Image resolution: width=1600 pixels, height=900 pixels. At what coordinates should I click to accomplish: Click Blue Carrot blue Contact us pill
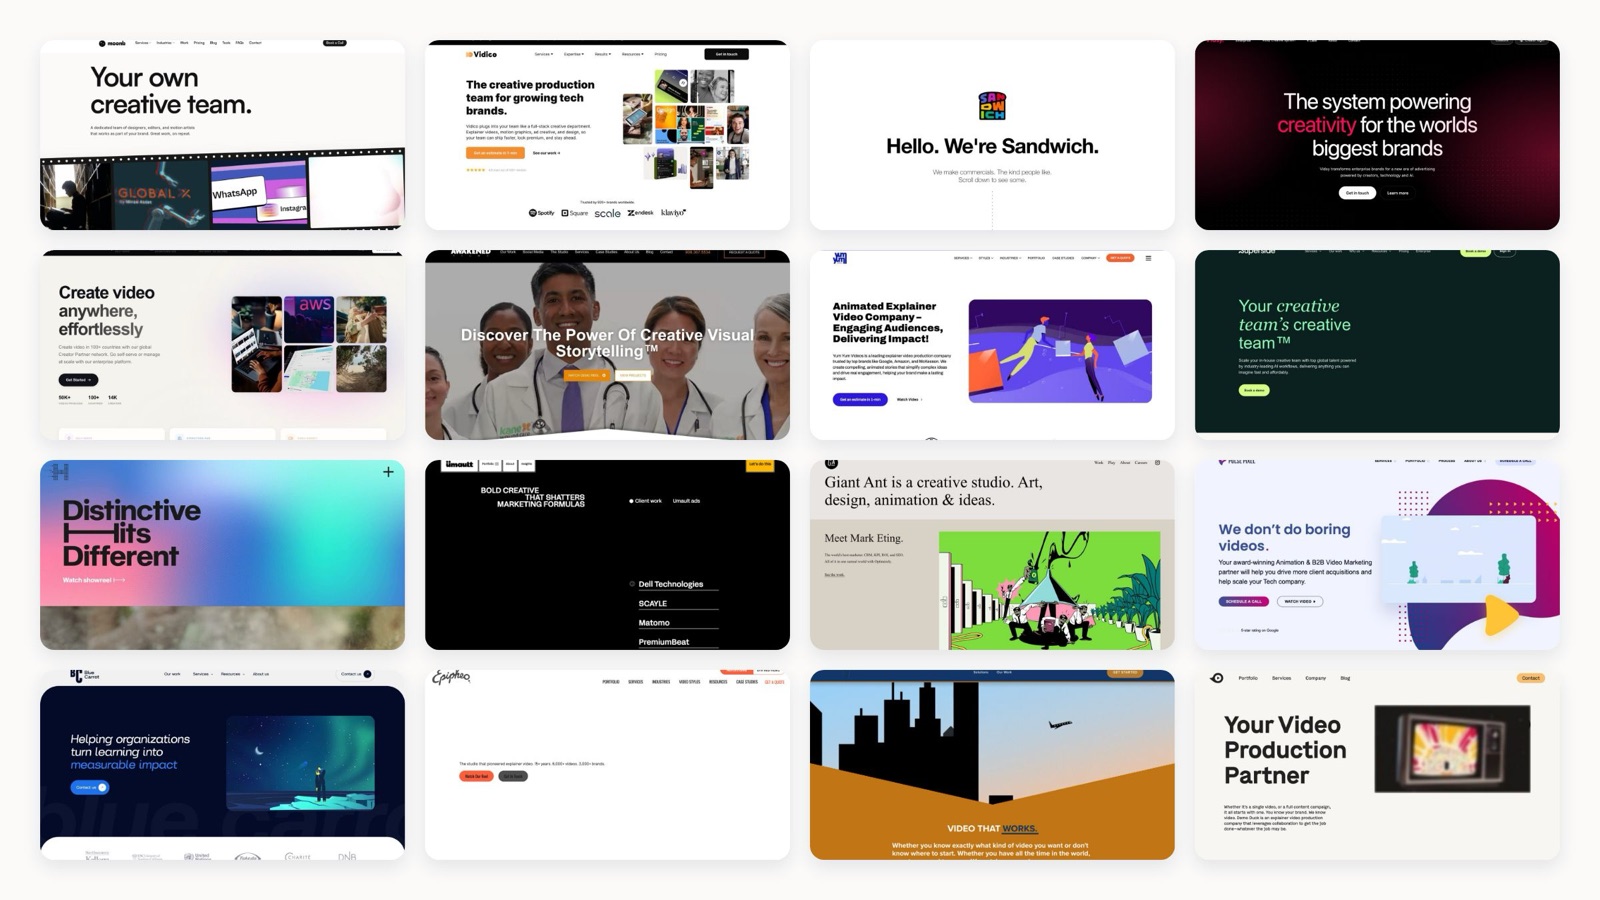(x=90, y=787)
